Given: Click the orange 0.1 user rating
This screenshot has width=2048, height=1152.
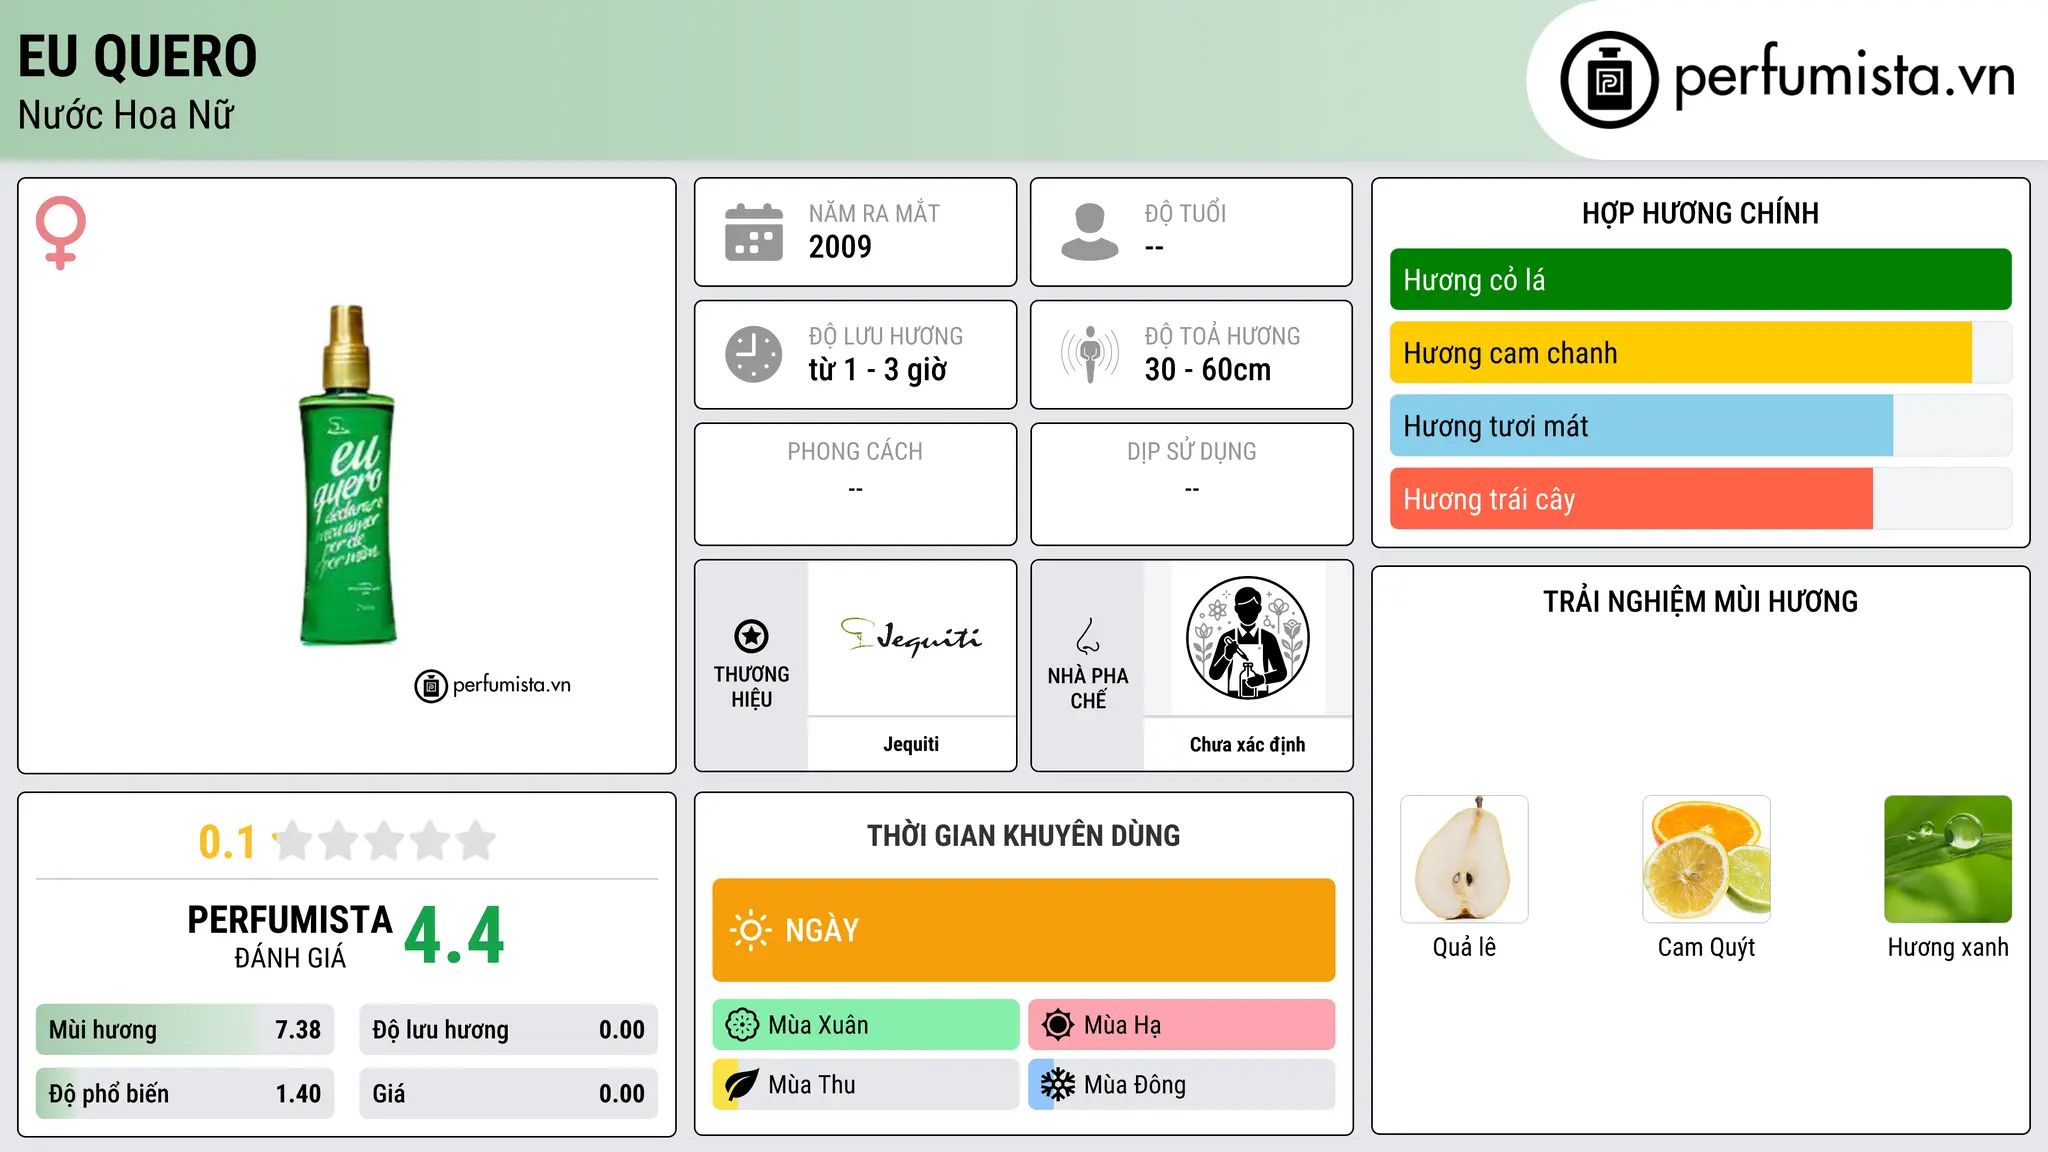Looking at the screenshot, I should click(227, 842).
